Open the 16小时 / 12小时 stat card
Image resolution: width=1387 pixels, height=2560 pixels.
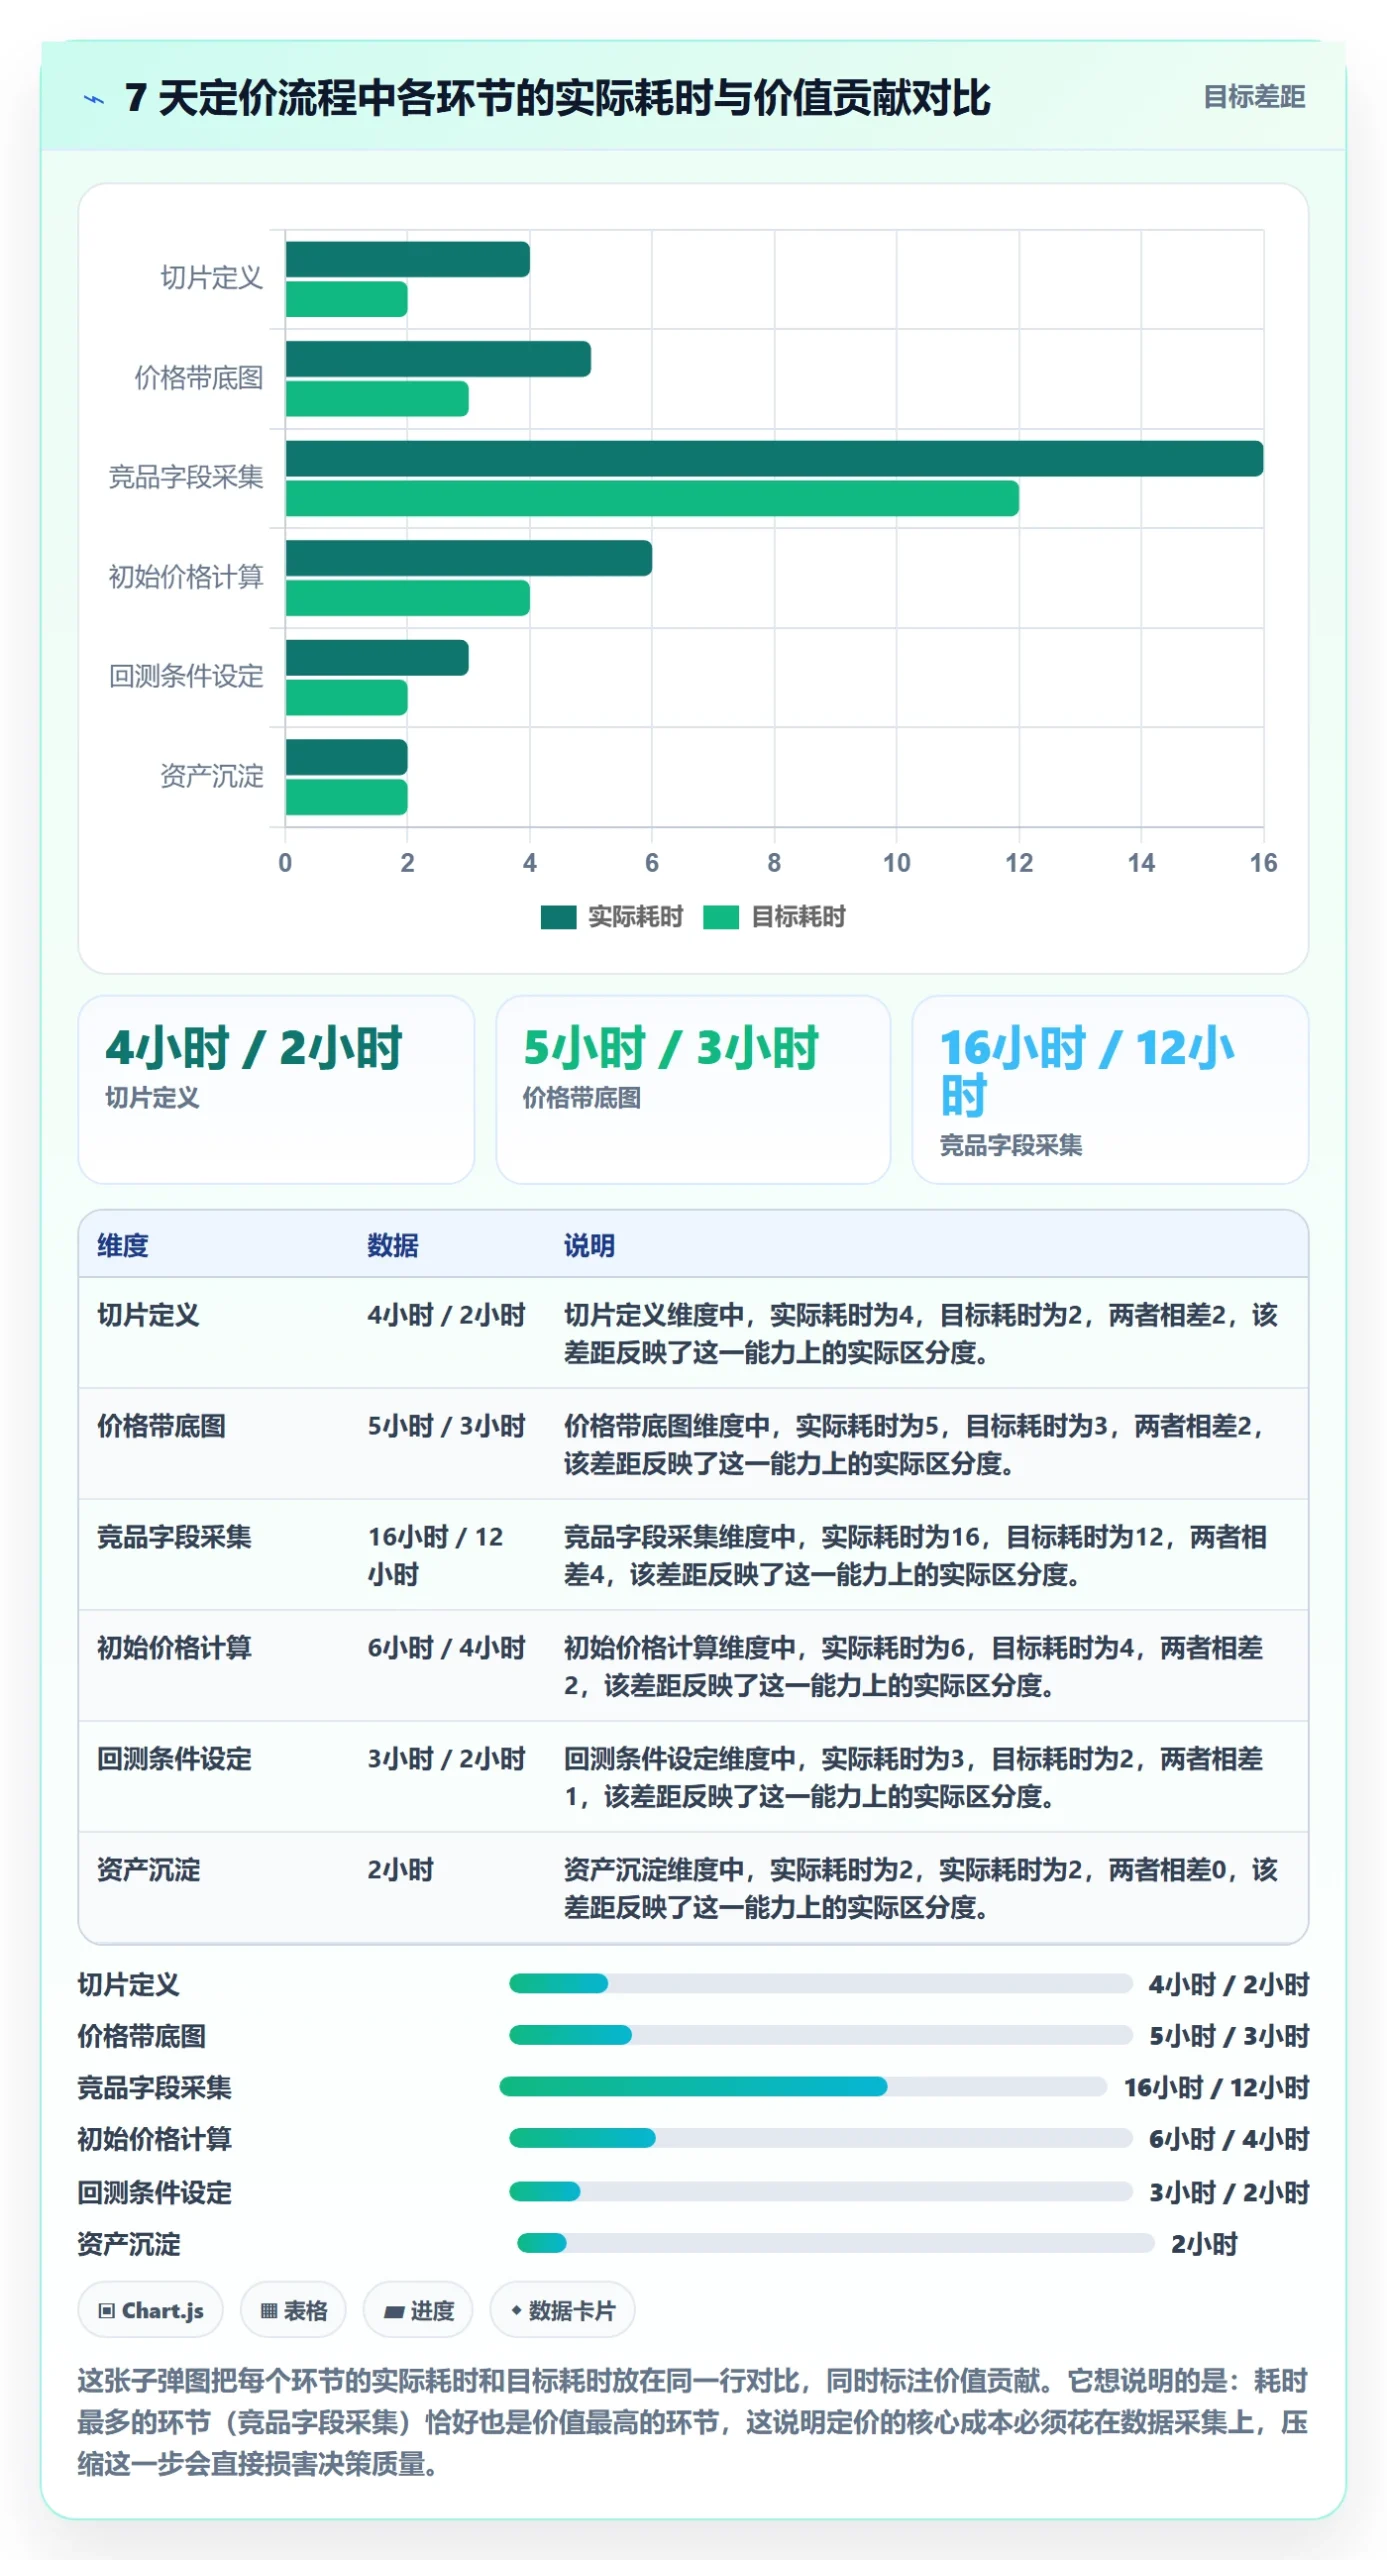coord(1110,1089)
